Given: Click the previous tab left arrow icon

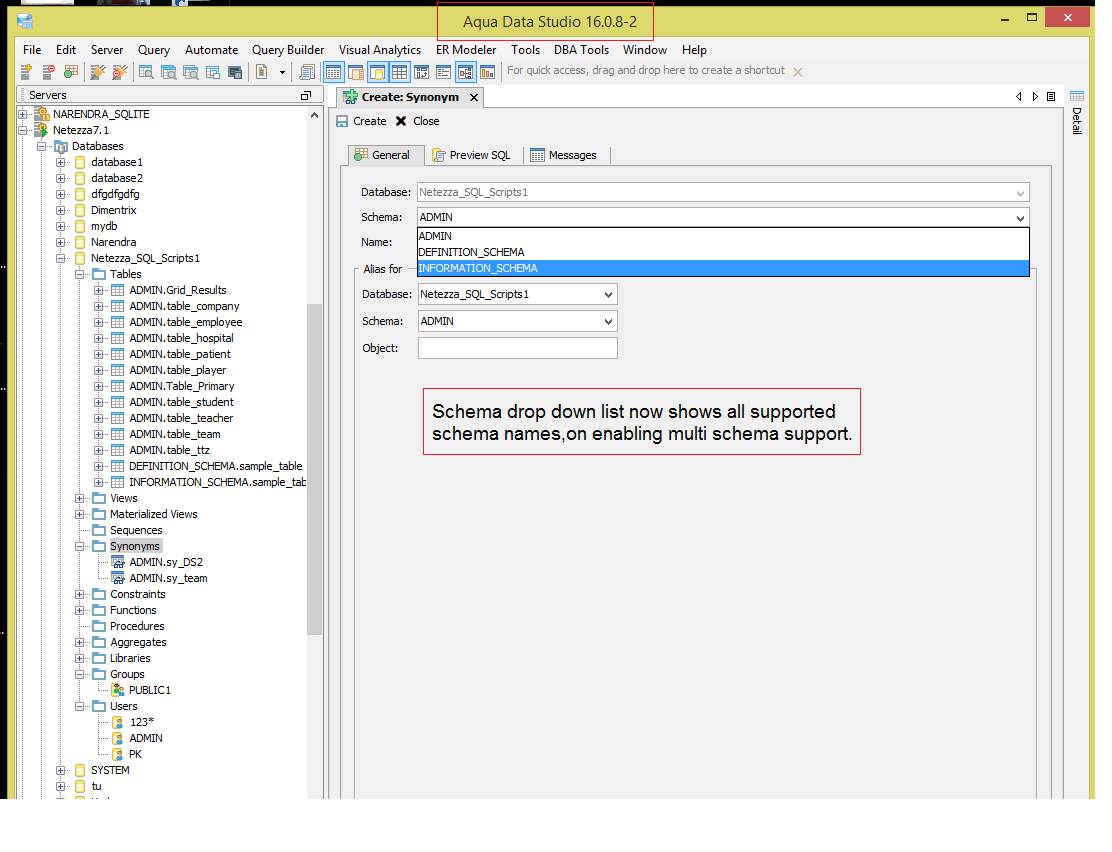Looking at the screenshot, I should pyautogui.click(x=1018, y=96).
